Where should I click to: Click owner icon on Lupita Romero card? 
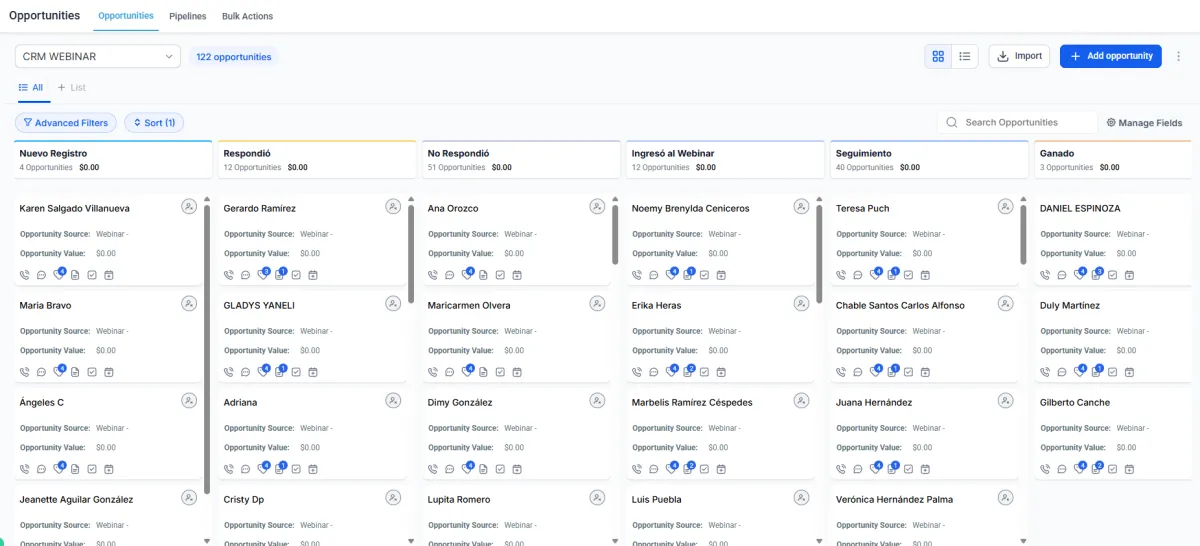pos(597,498)
